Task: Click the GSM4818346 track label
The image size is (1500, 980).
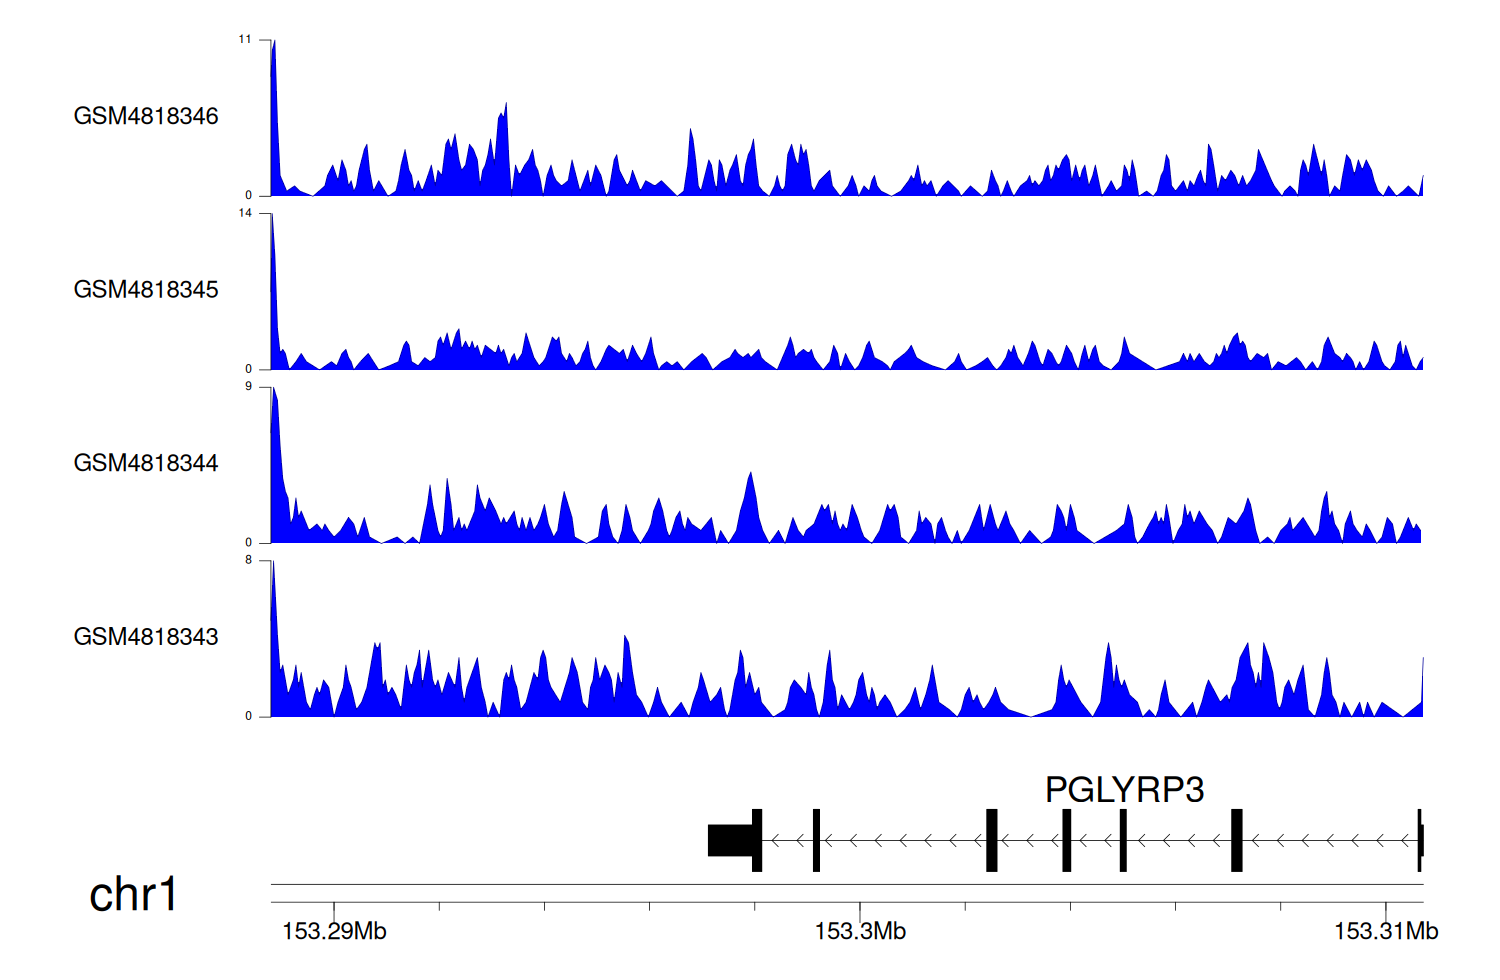Action: tap(146, 116)
